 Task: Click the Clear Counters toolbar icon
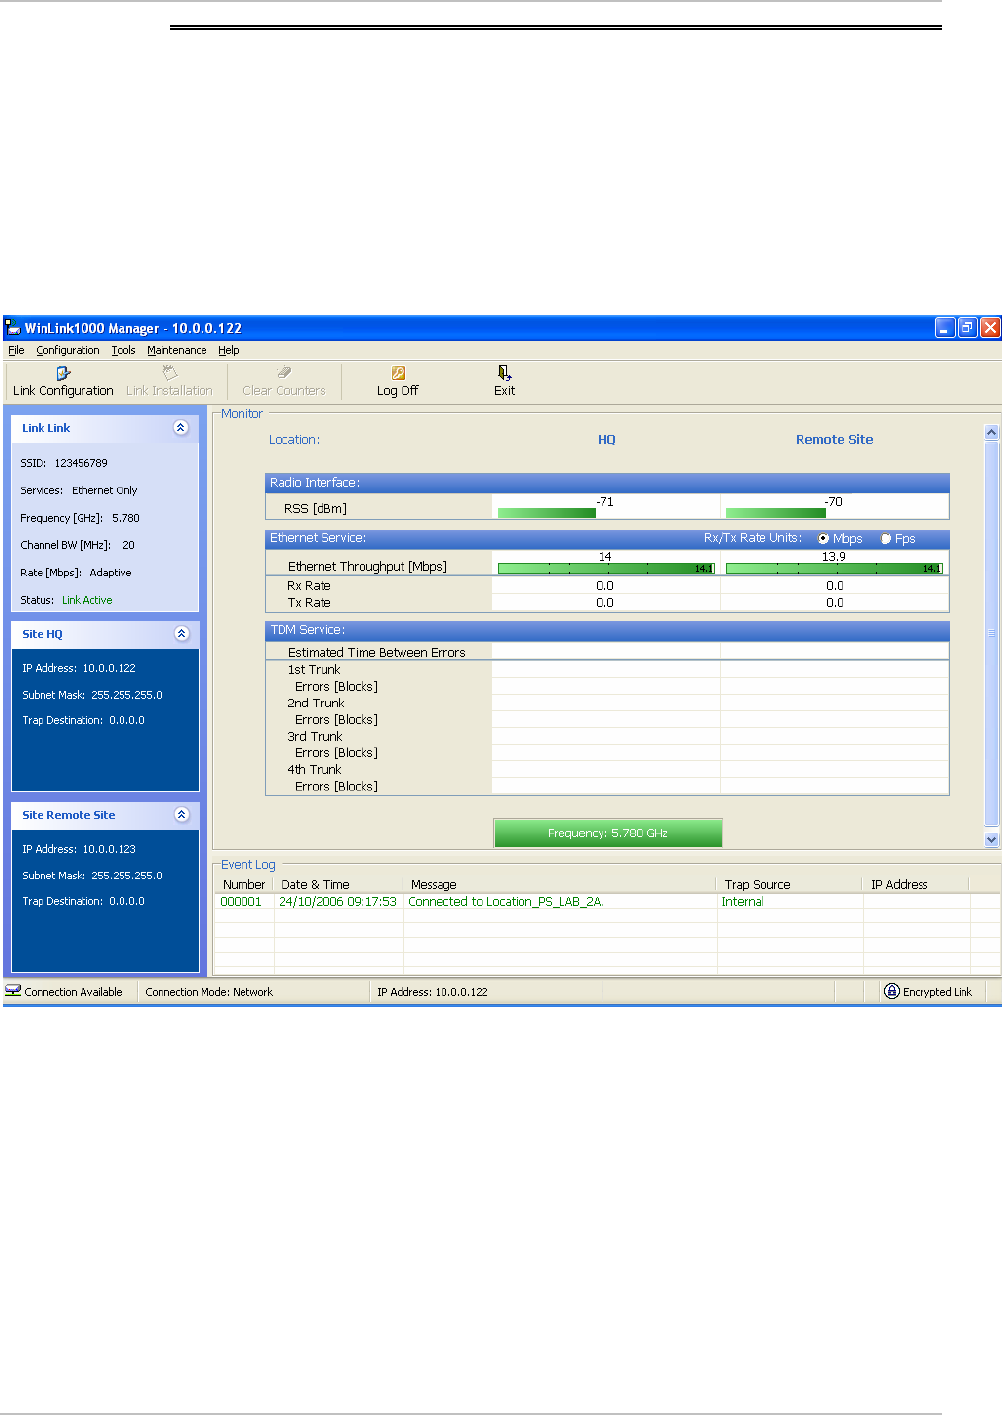284,373
